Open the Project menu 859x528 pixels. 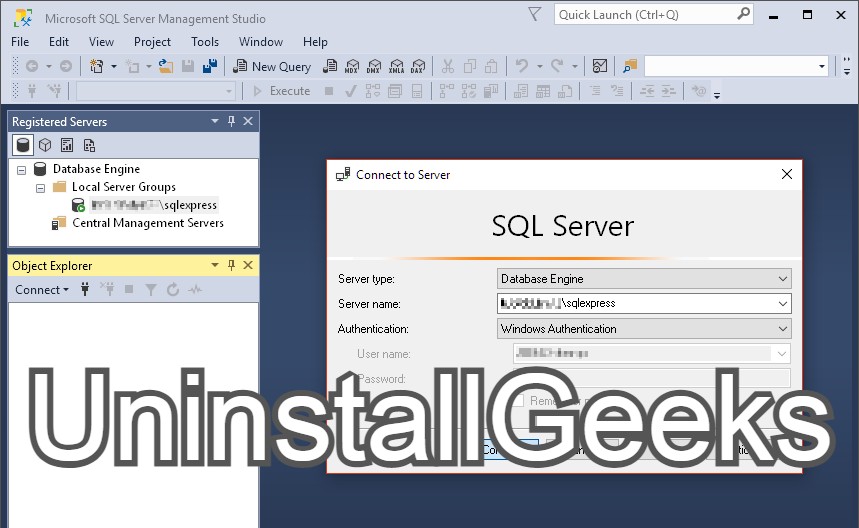(152, 42)
